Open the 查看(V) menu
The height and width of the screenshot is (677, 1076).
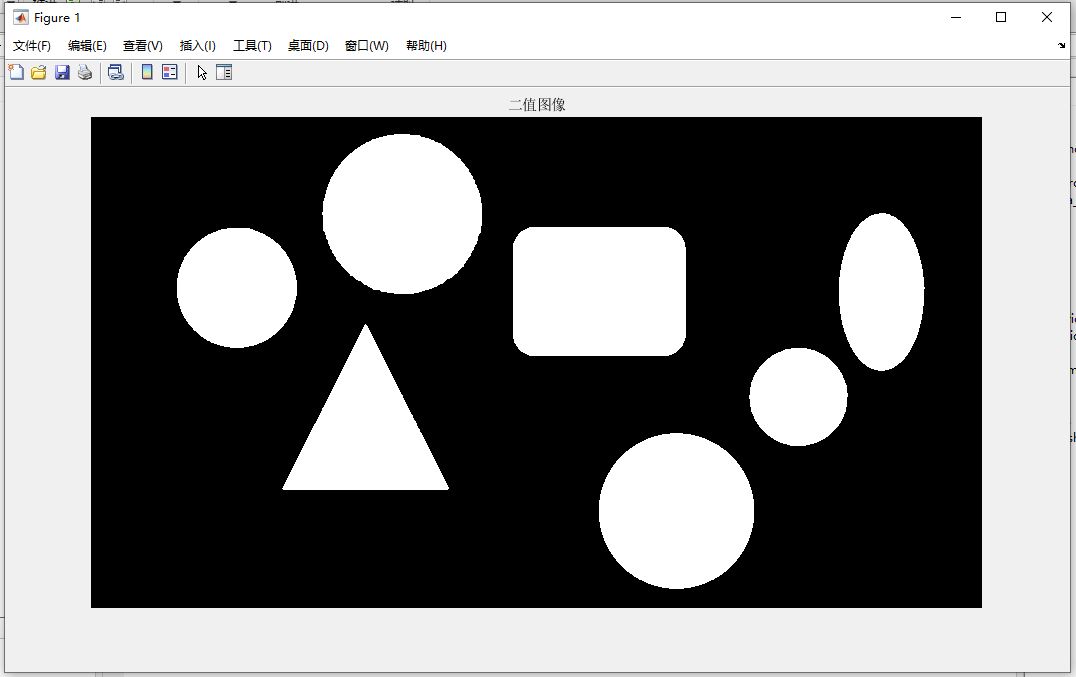pos(143,45)
